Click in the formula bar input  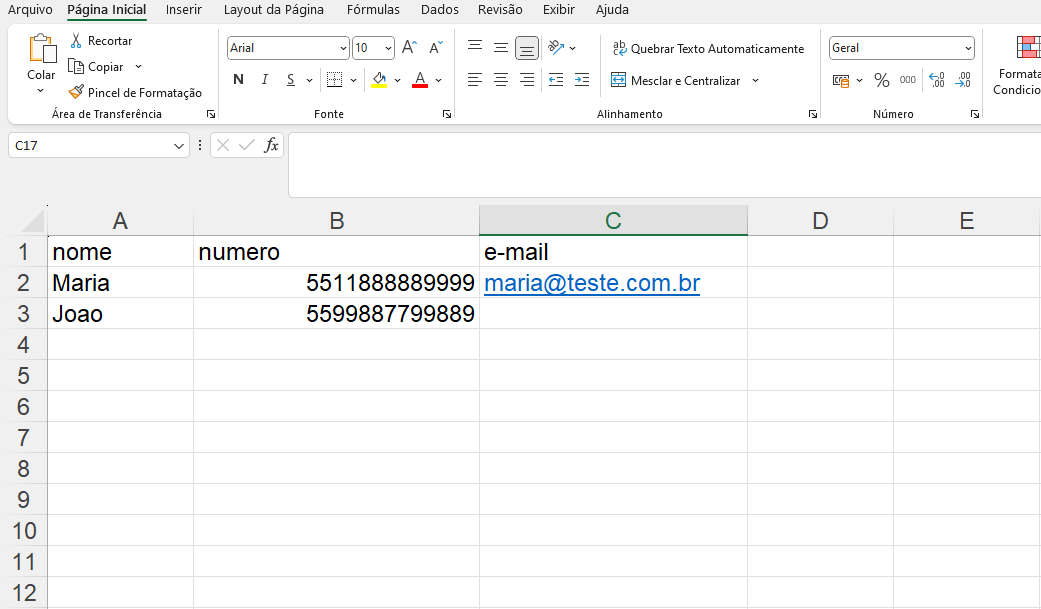(664, 165)
